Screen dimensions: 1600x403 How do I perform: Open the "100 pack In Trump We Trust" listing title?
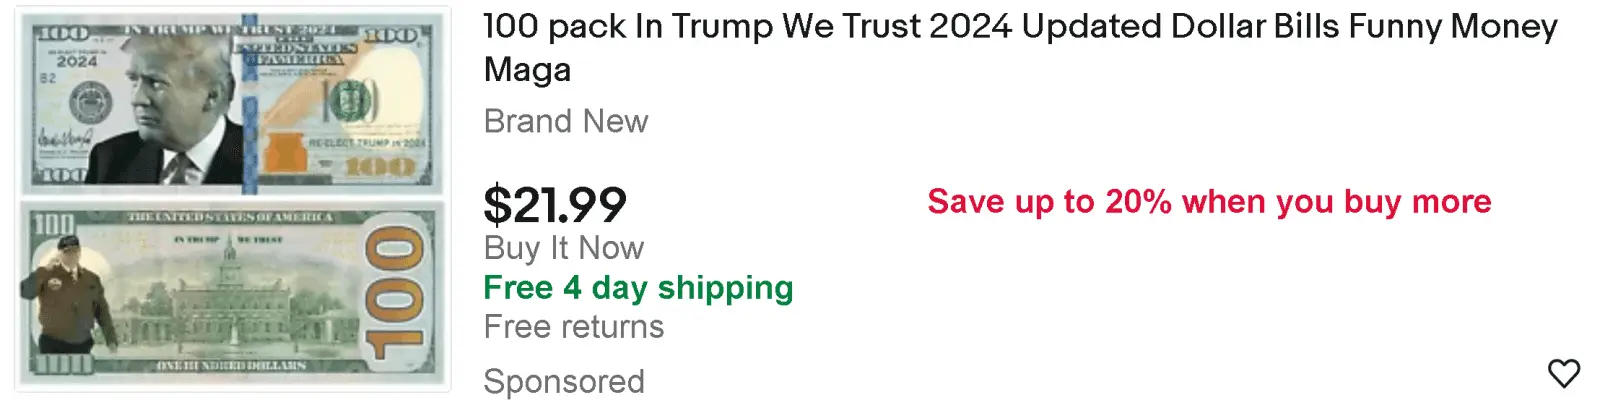pyautogui.click(x=1019, y=27)
